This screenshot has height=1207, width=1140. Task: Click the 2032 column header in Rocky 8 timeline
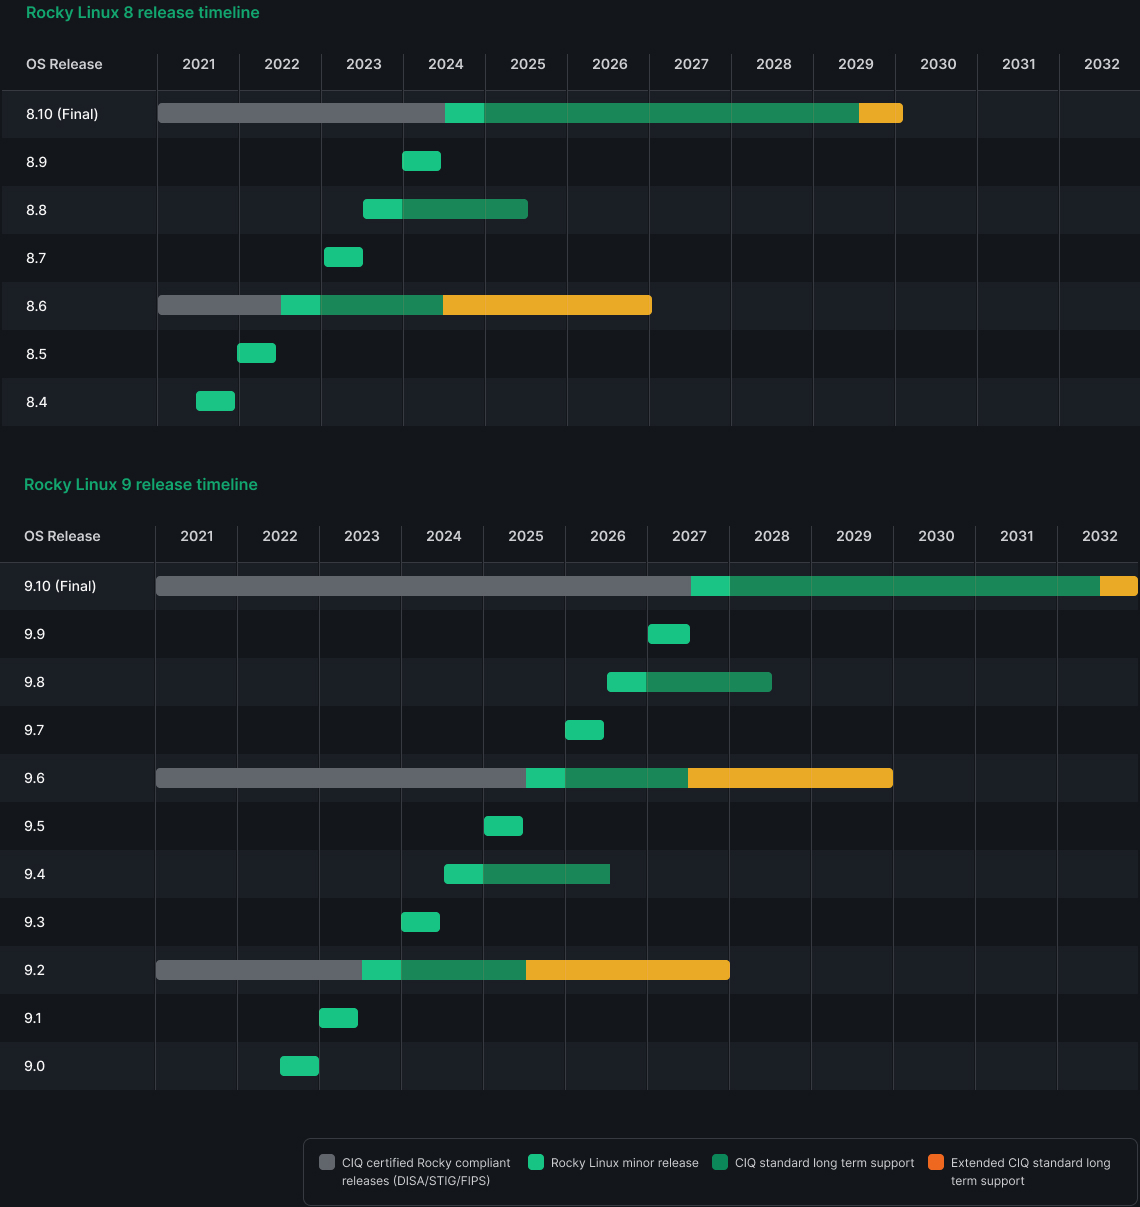coord(1102,64)
